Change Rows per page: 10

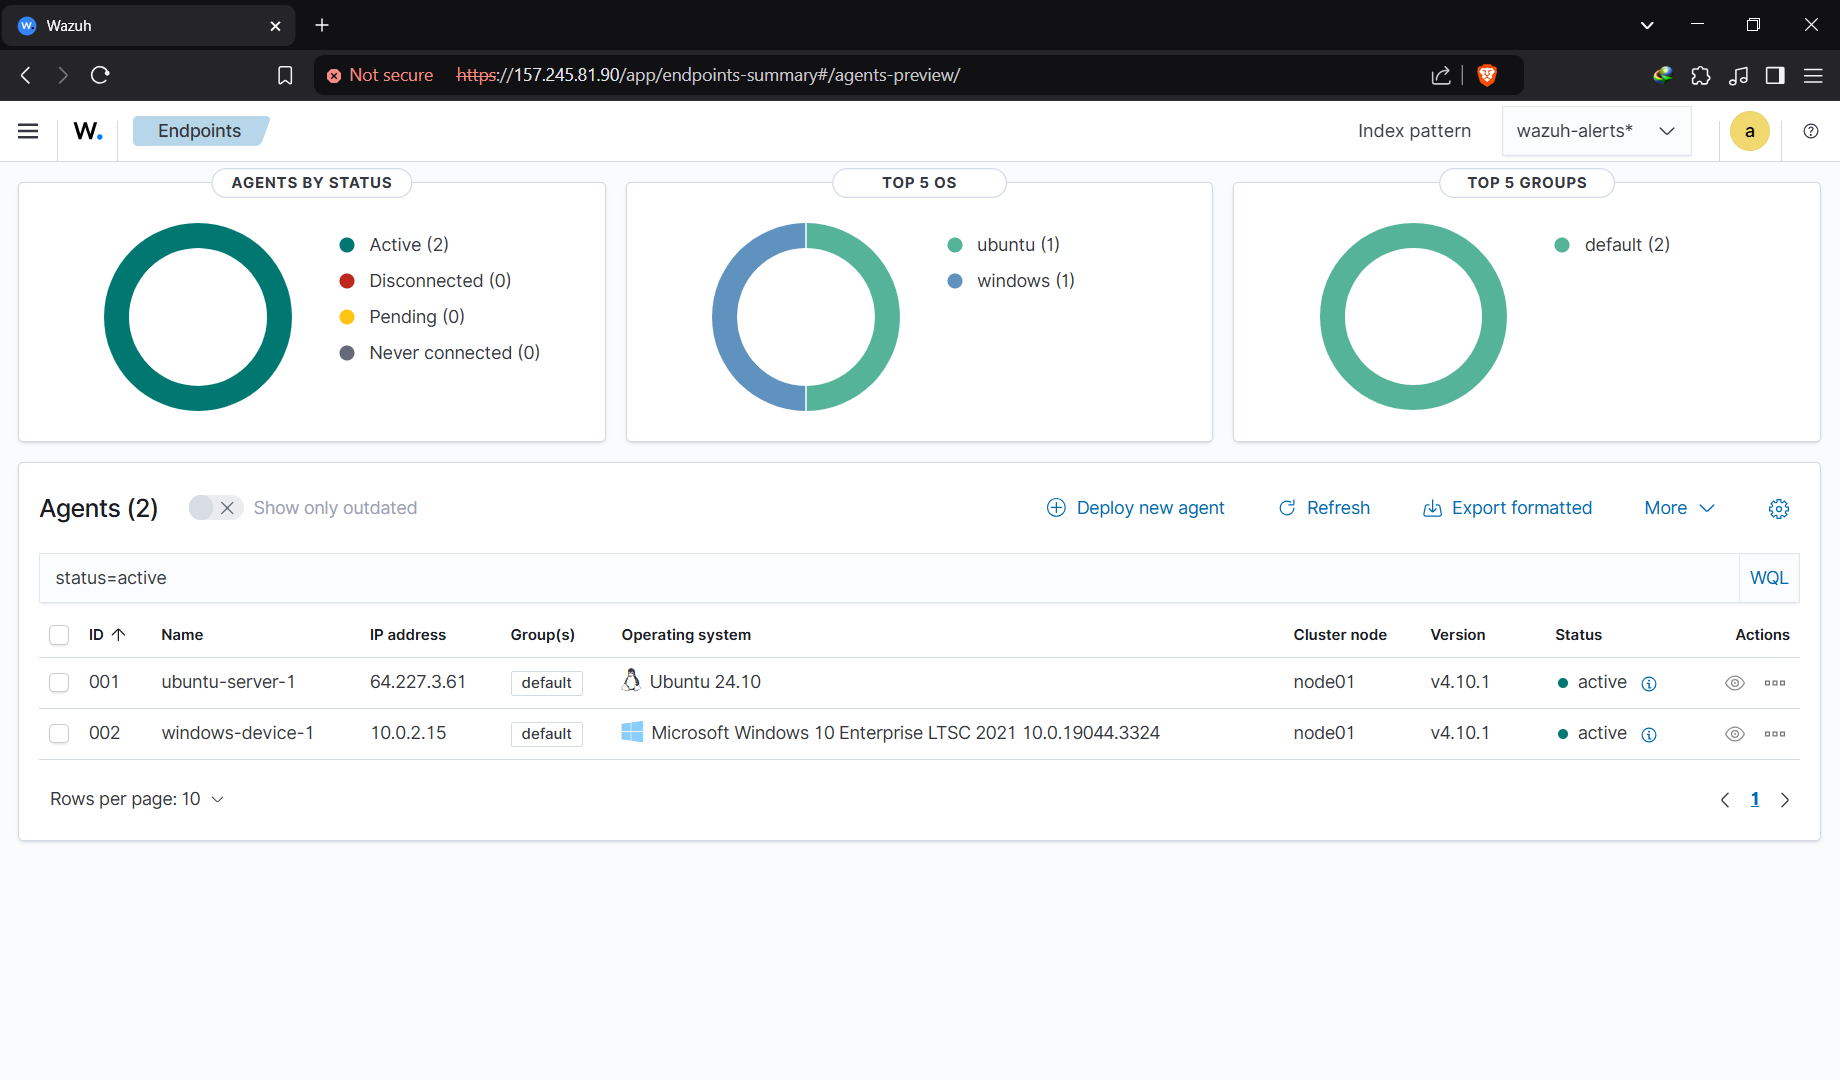click(137, 799)
